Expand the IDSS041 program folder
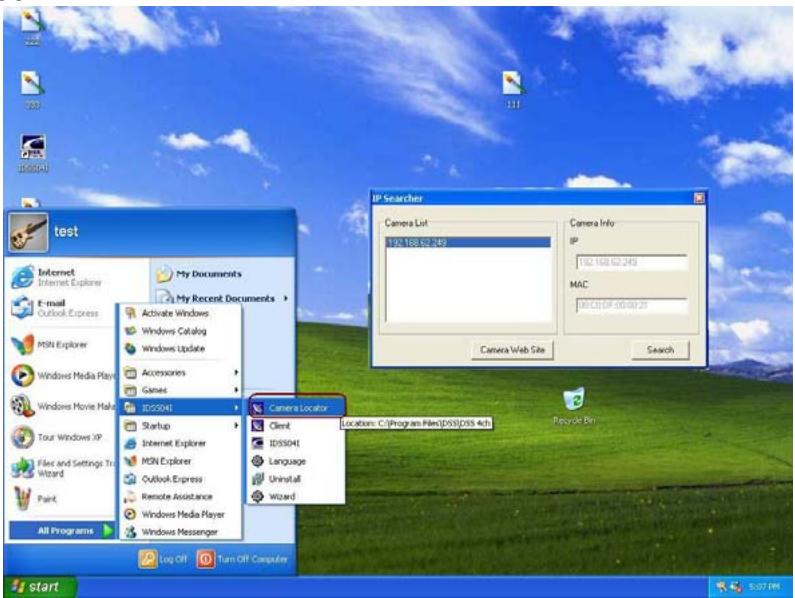 (180, 408)
